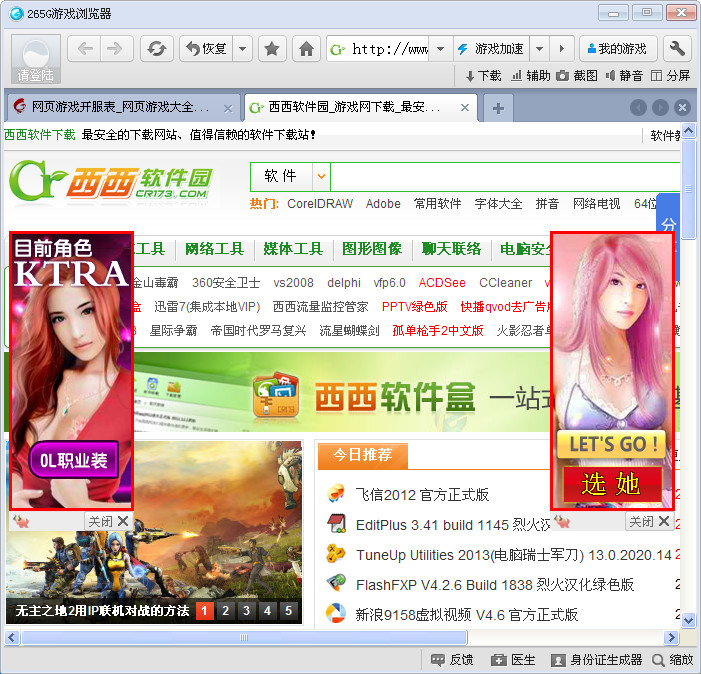Screen dimensions: 701x674
Task: Click the LET'S GO! ad button
Action: click(611, 444)
